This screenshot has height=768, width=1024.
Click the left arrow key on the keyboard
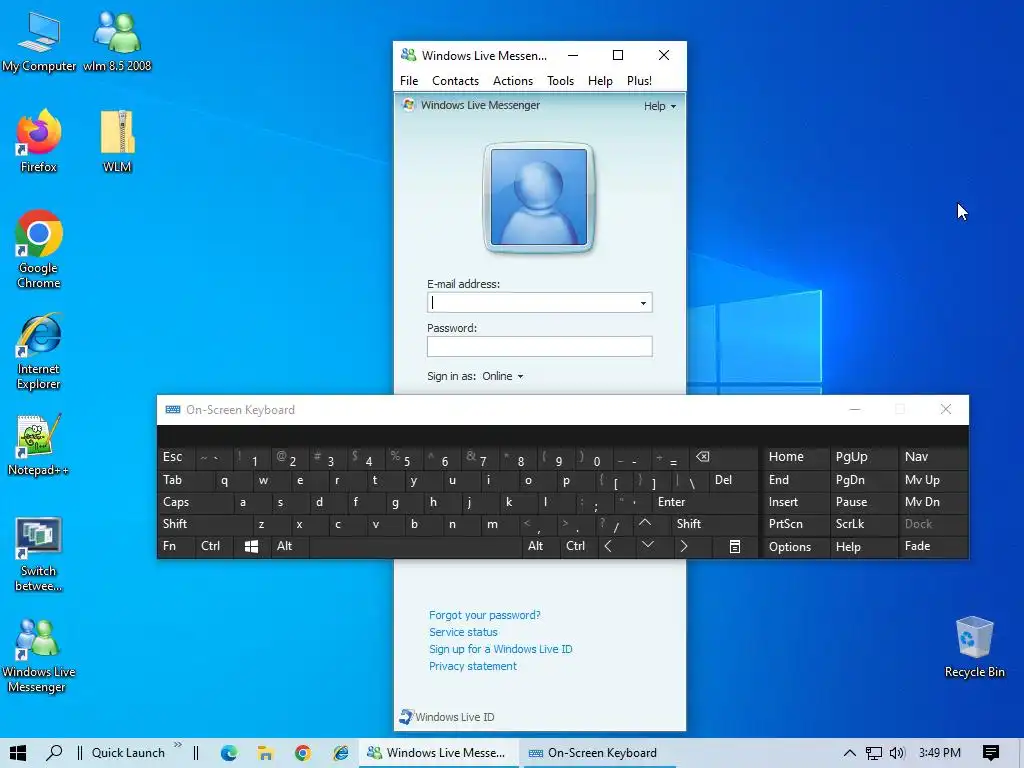[608, 546]
